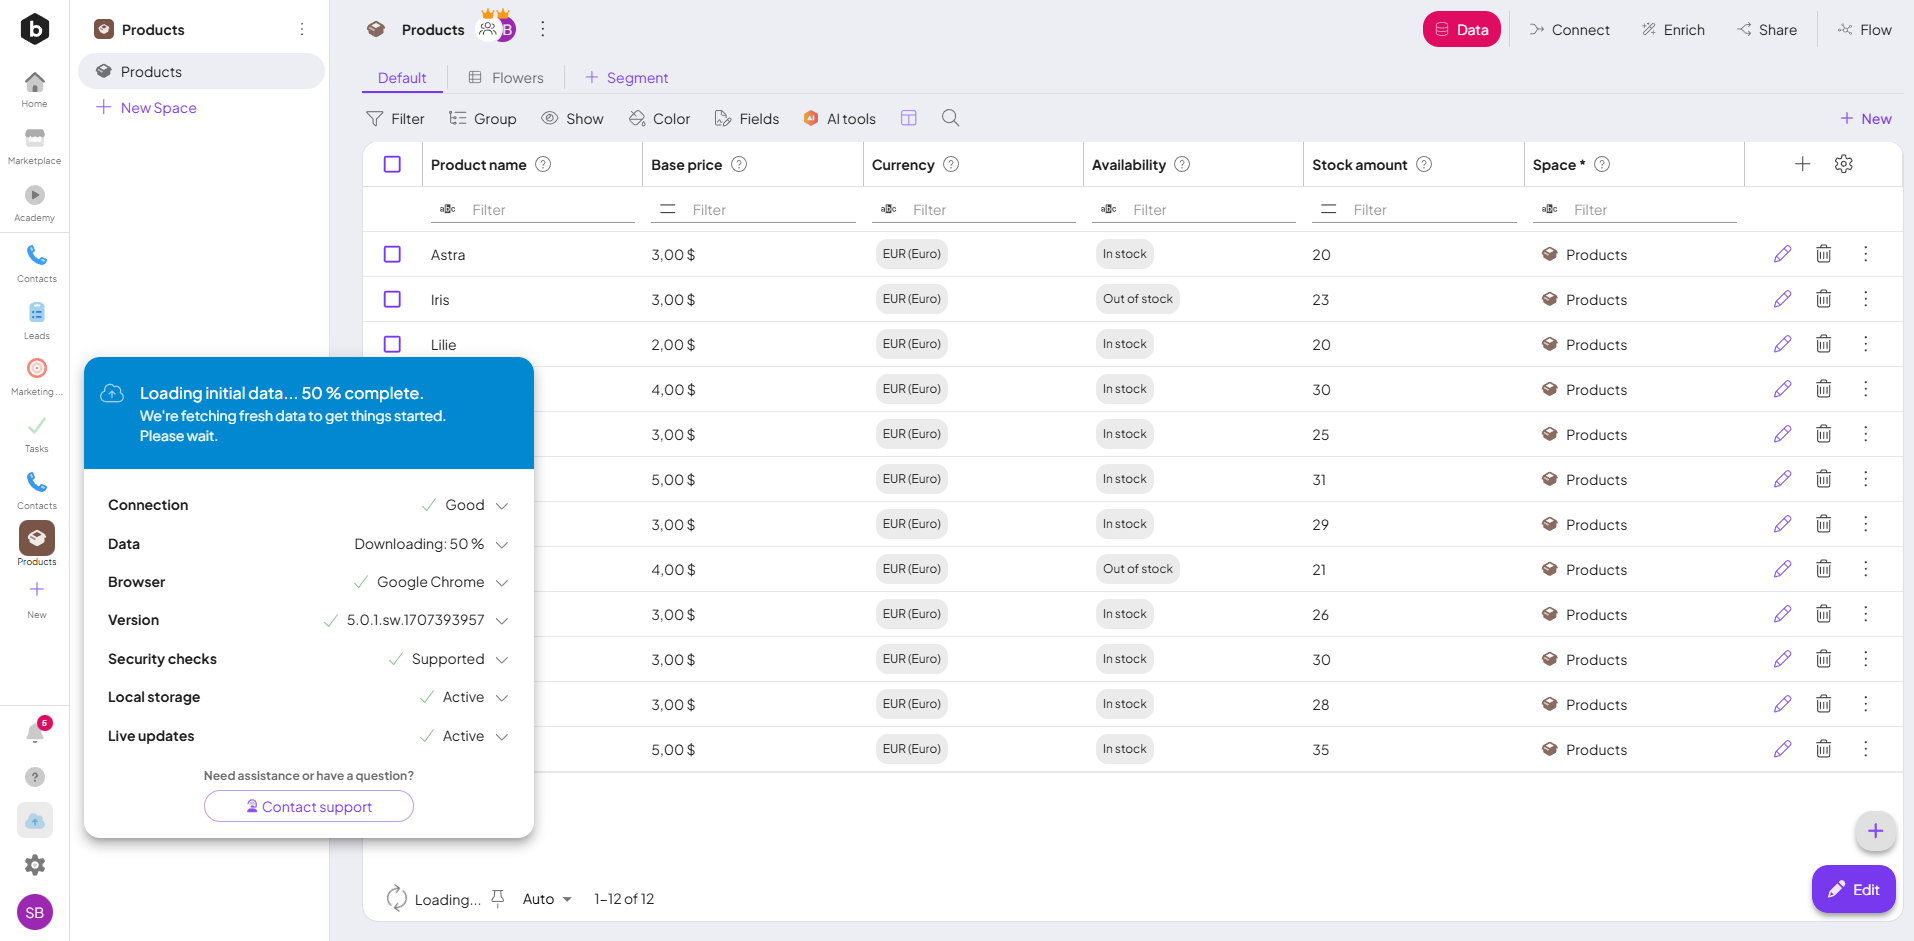Click the pin icon in the footer

click(x=497, y=898)
